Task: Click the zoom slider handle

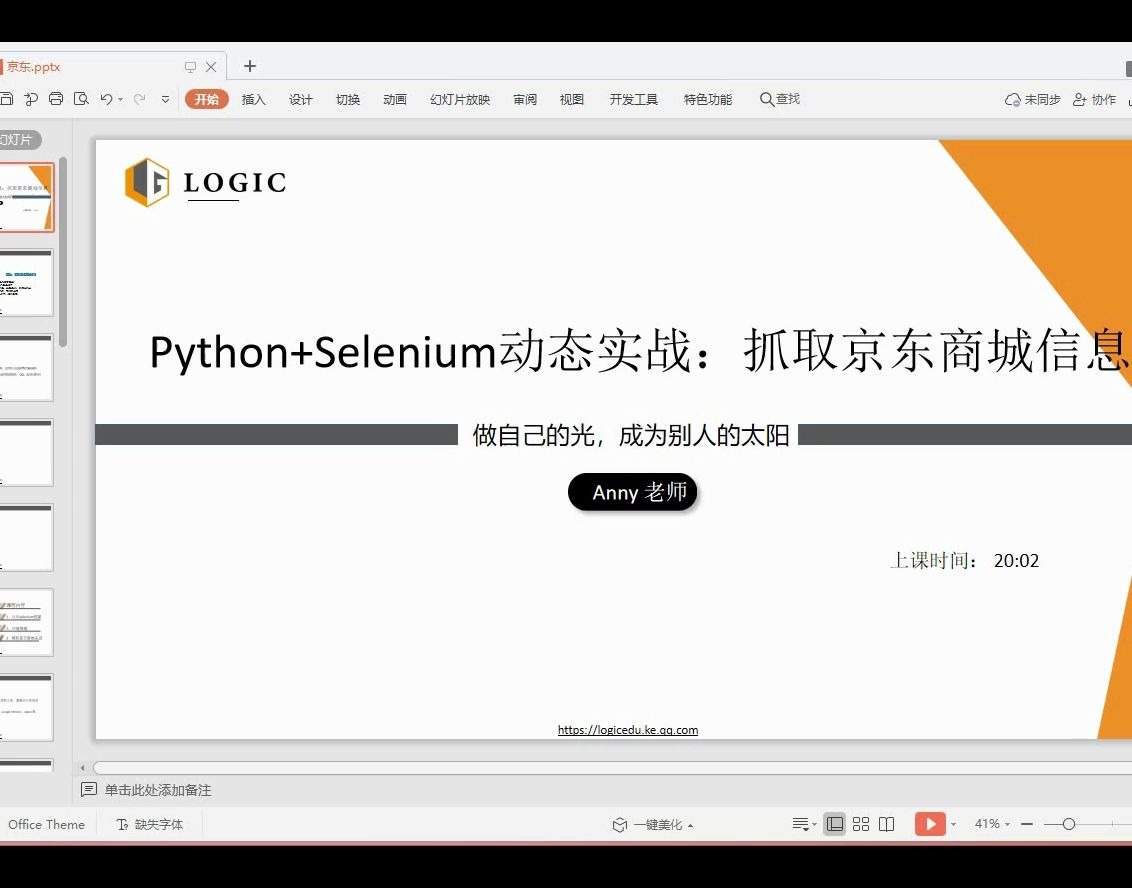Action: [1069, 823]
